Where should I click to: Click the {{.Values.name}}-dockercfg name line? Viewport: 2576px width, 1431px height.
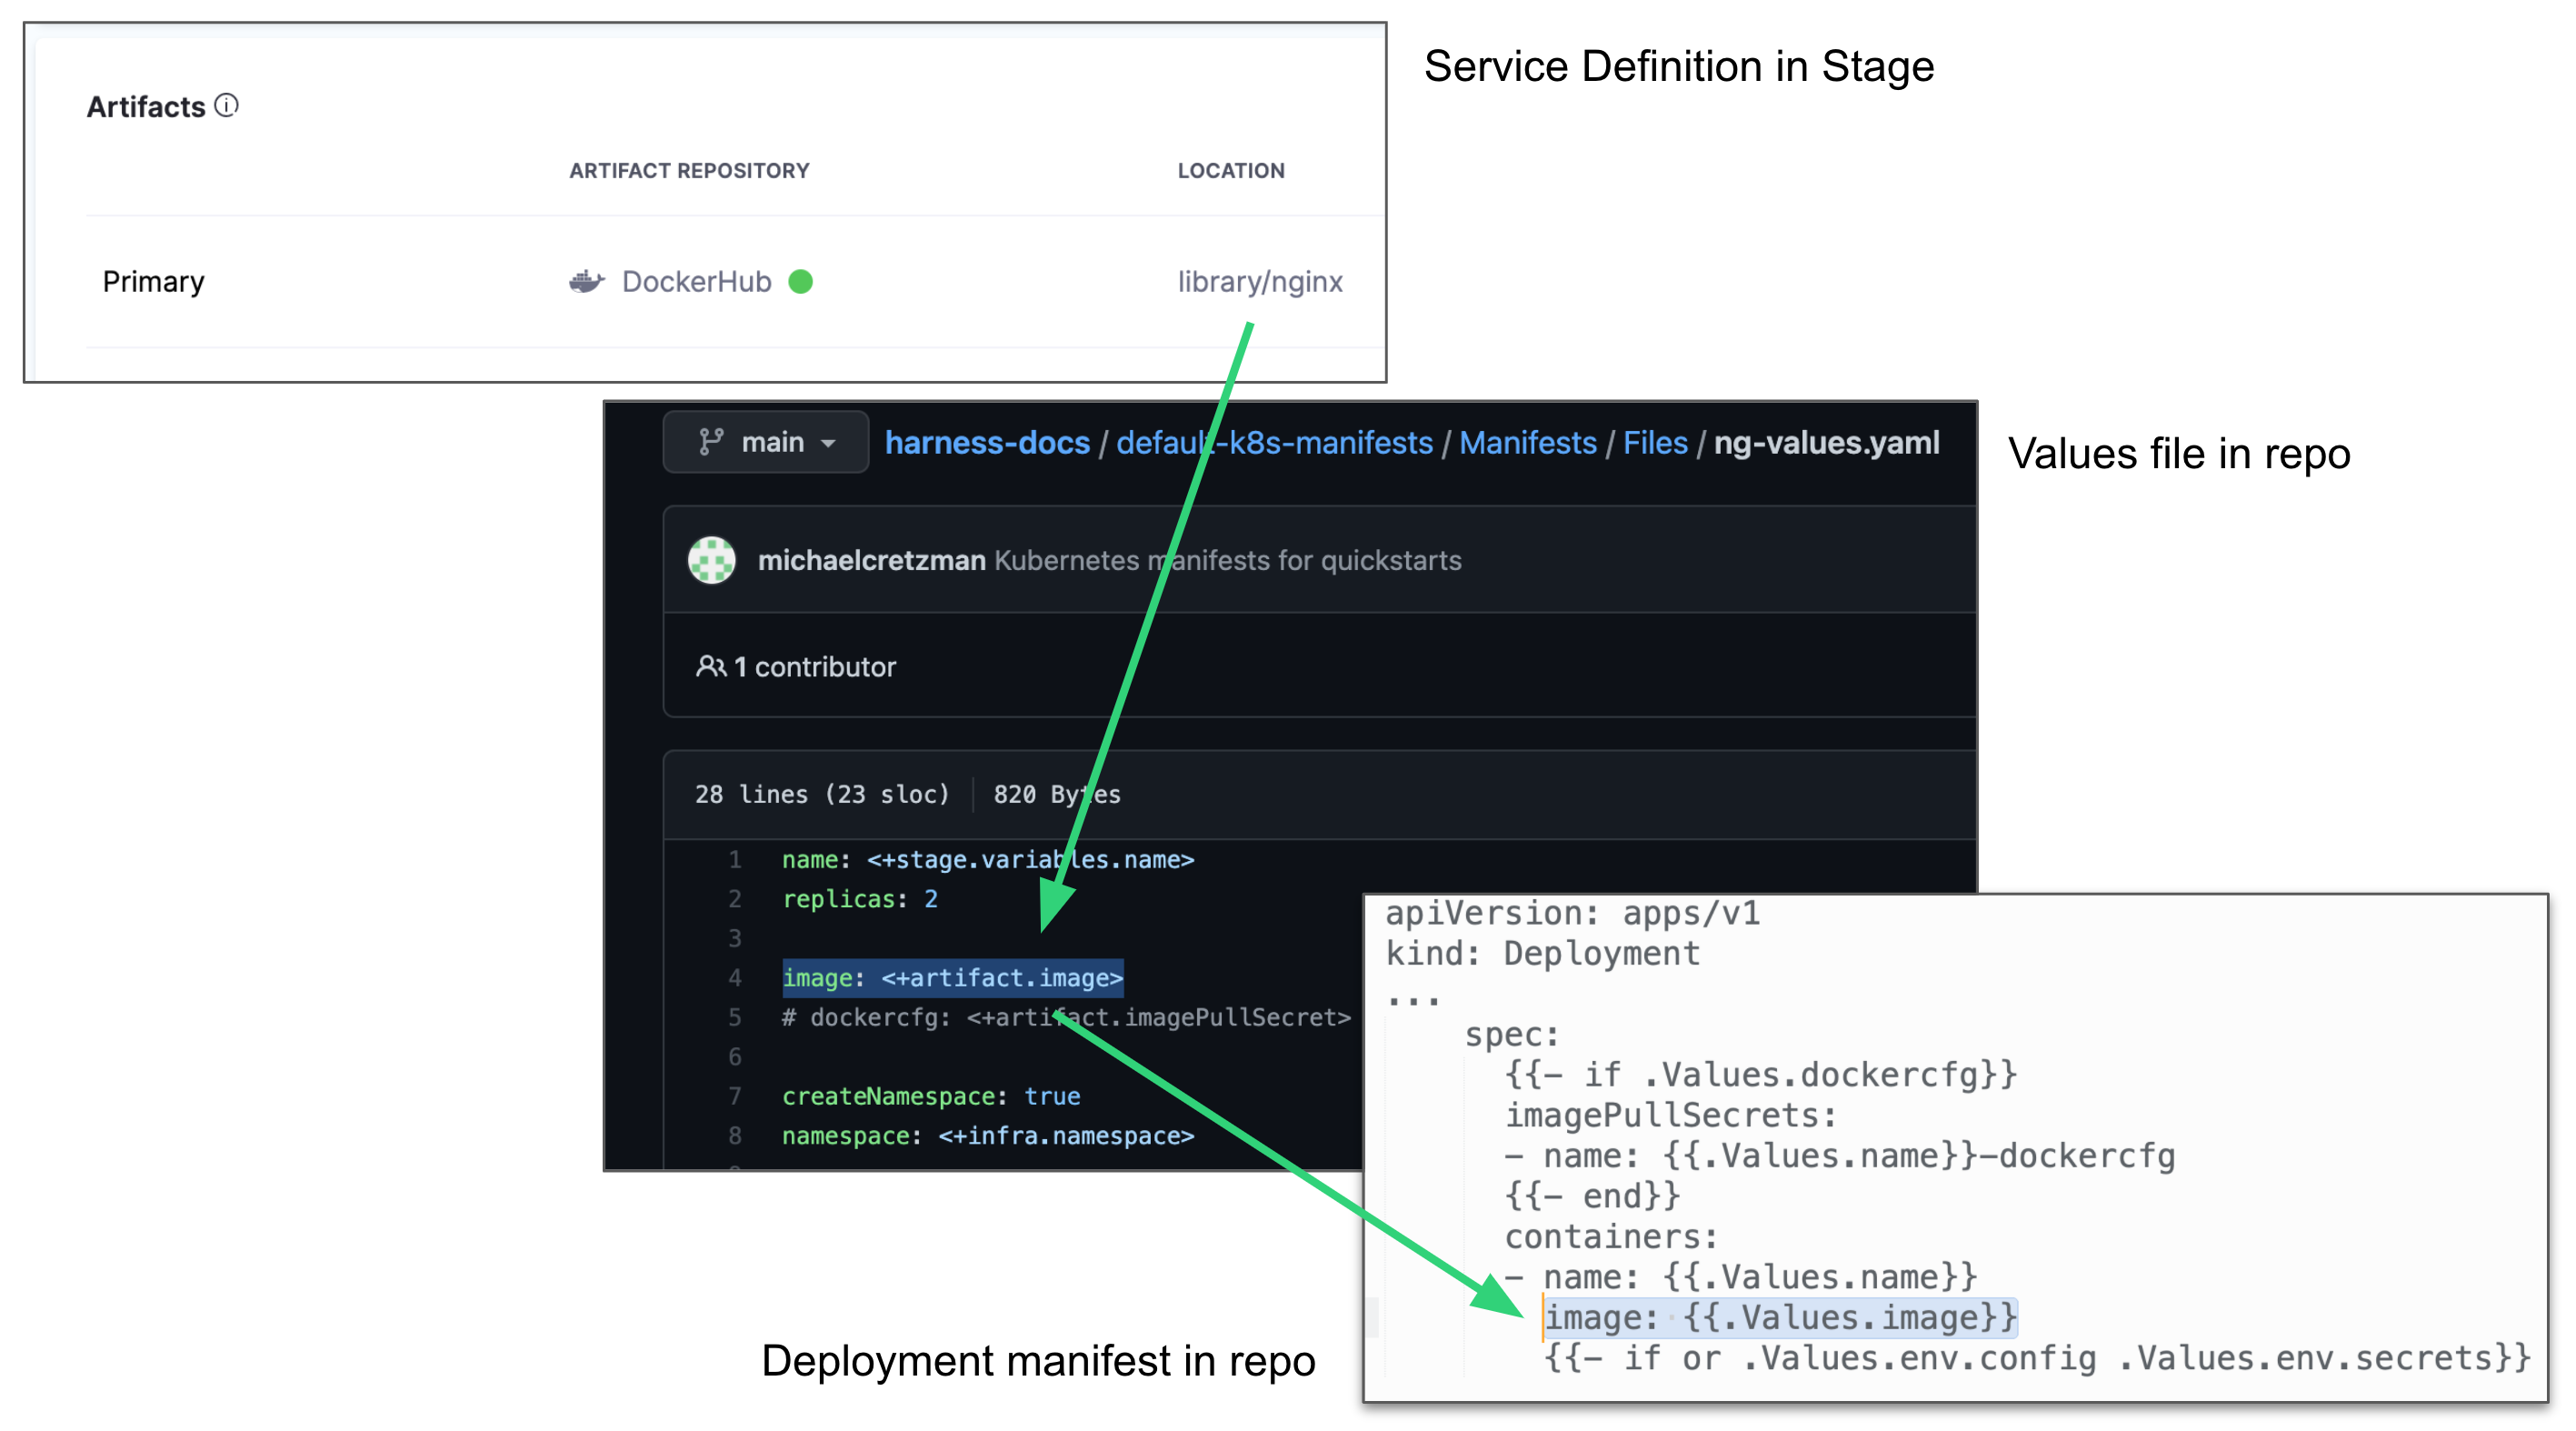(1839, 1156)
